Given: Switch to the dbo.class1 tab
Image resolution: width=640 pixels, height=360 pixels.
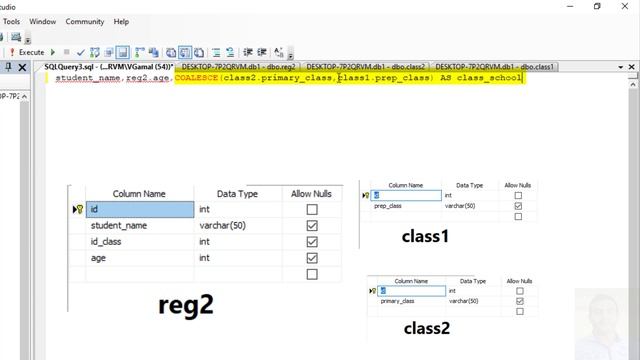Looking at the screenshot, I should [494, 67].
